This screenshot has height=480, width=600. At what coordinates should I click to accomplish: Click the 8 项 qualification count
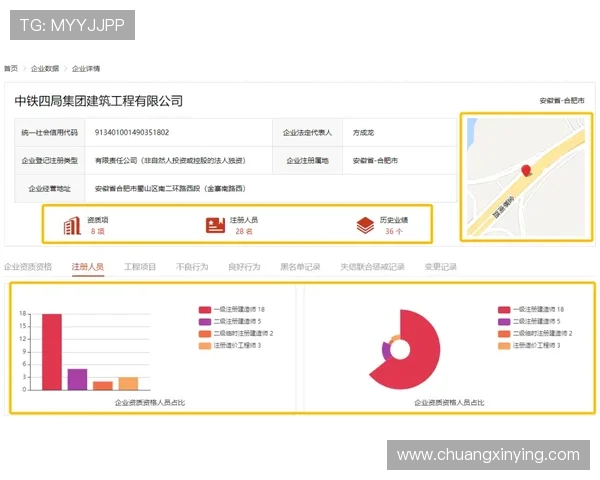click(x=98, y=231)
